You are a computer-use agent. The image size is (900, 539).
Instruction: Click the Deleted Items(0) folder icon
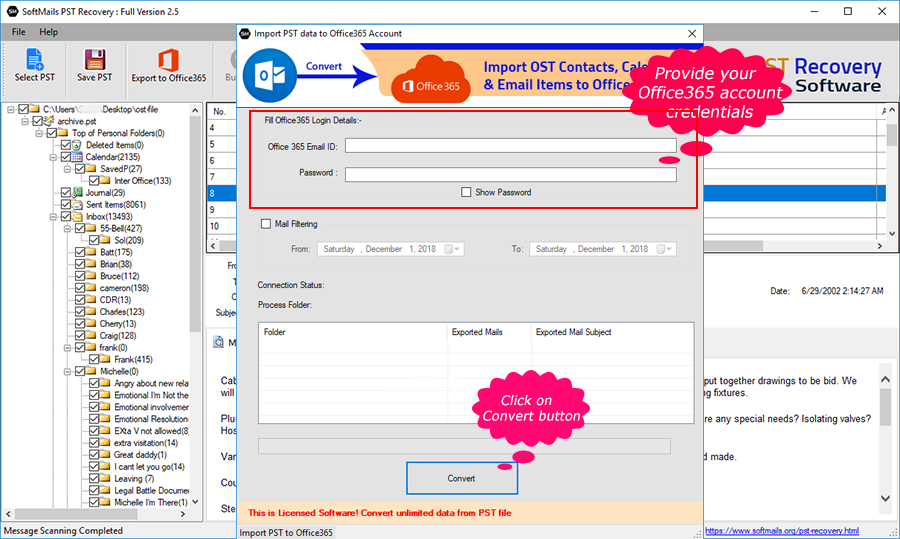click(77, 145)
